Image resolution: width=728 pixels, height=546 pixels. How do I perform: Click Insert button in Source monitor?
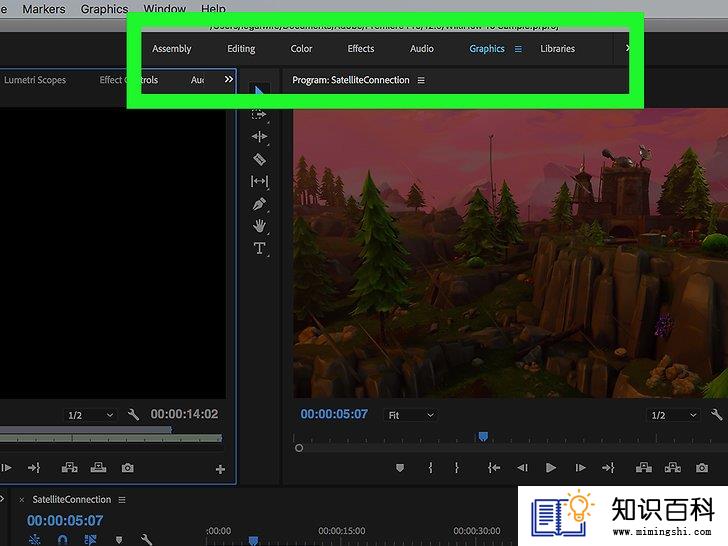coord(70,468)
